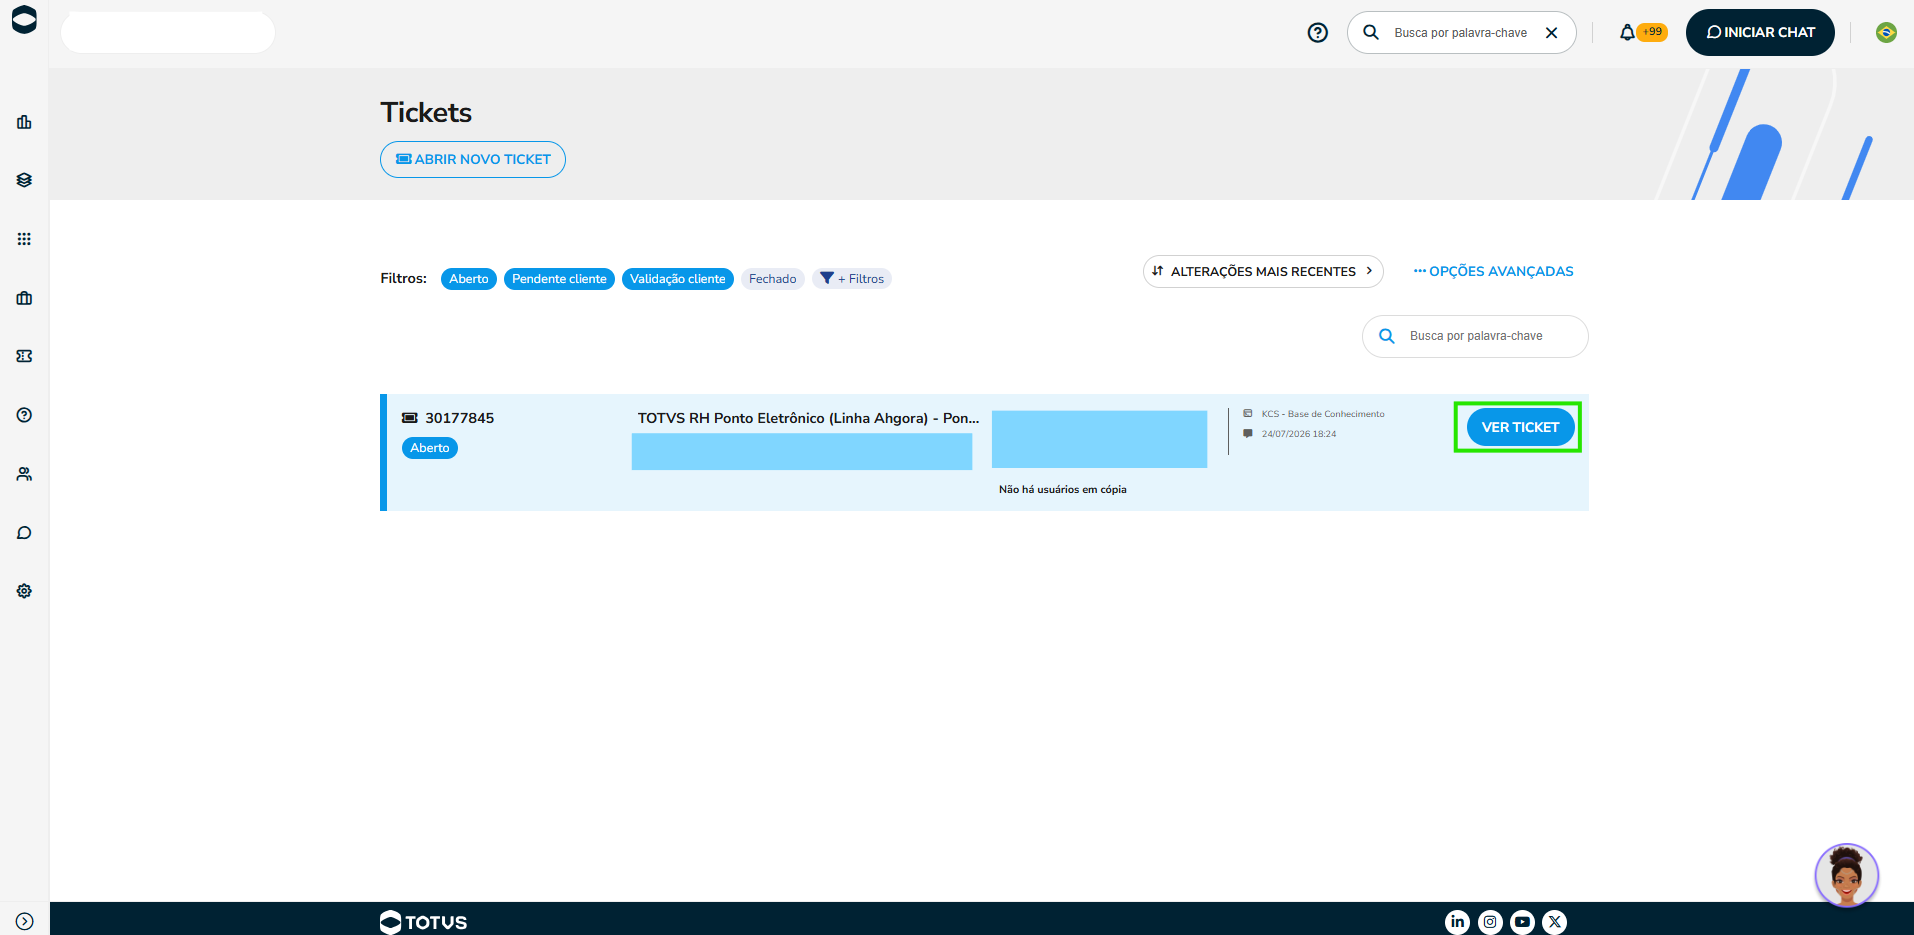Click the Aberto status badge on the ticket
Viewport: 1914px width, 935px height.
430,448
